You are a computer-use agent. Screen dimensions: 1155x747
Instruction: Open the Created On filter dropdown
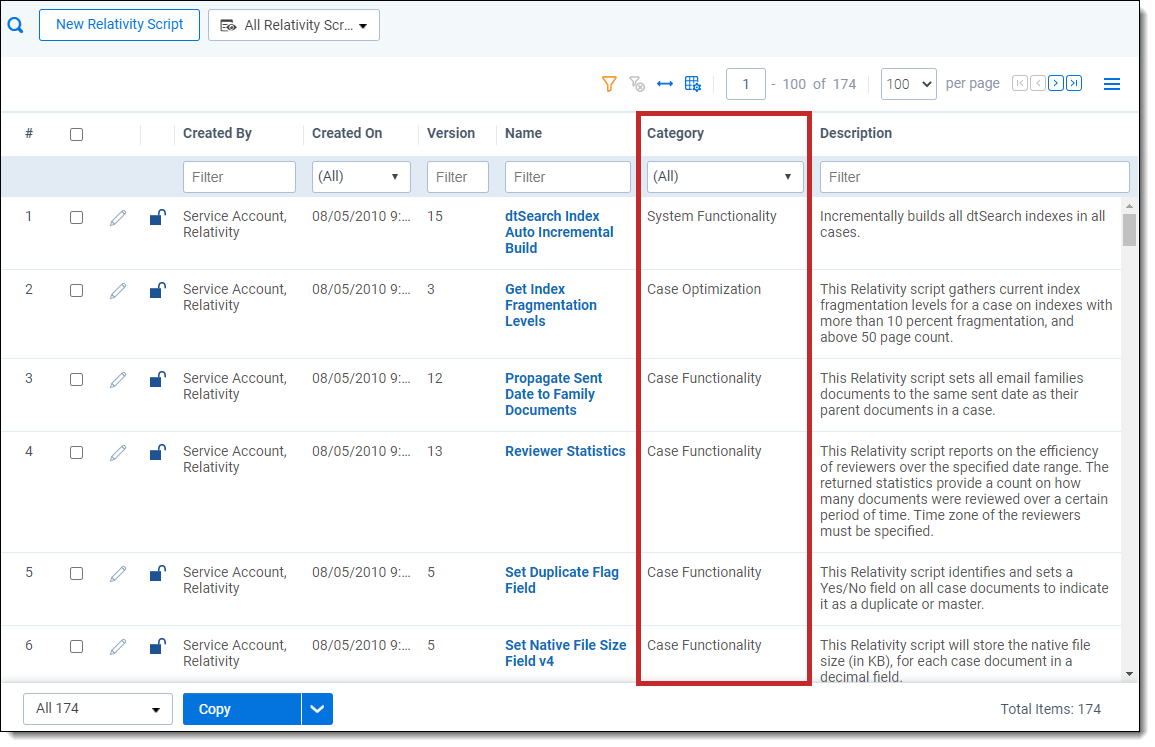[x=361, y=177]
